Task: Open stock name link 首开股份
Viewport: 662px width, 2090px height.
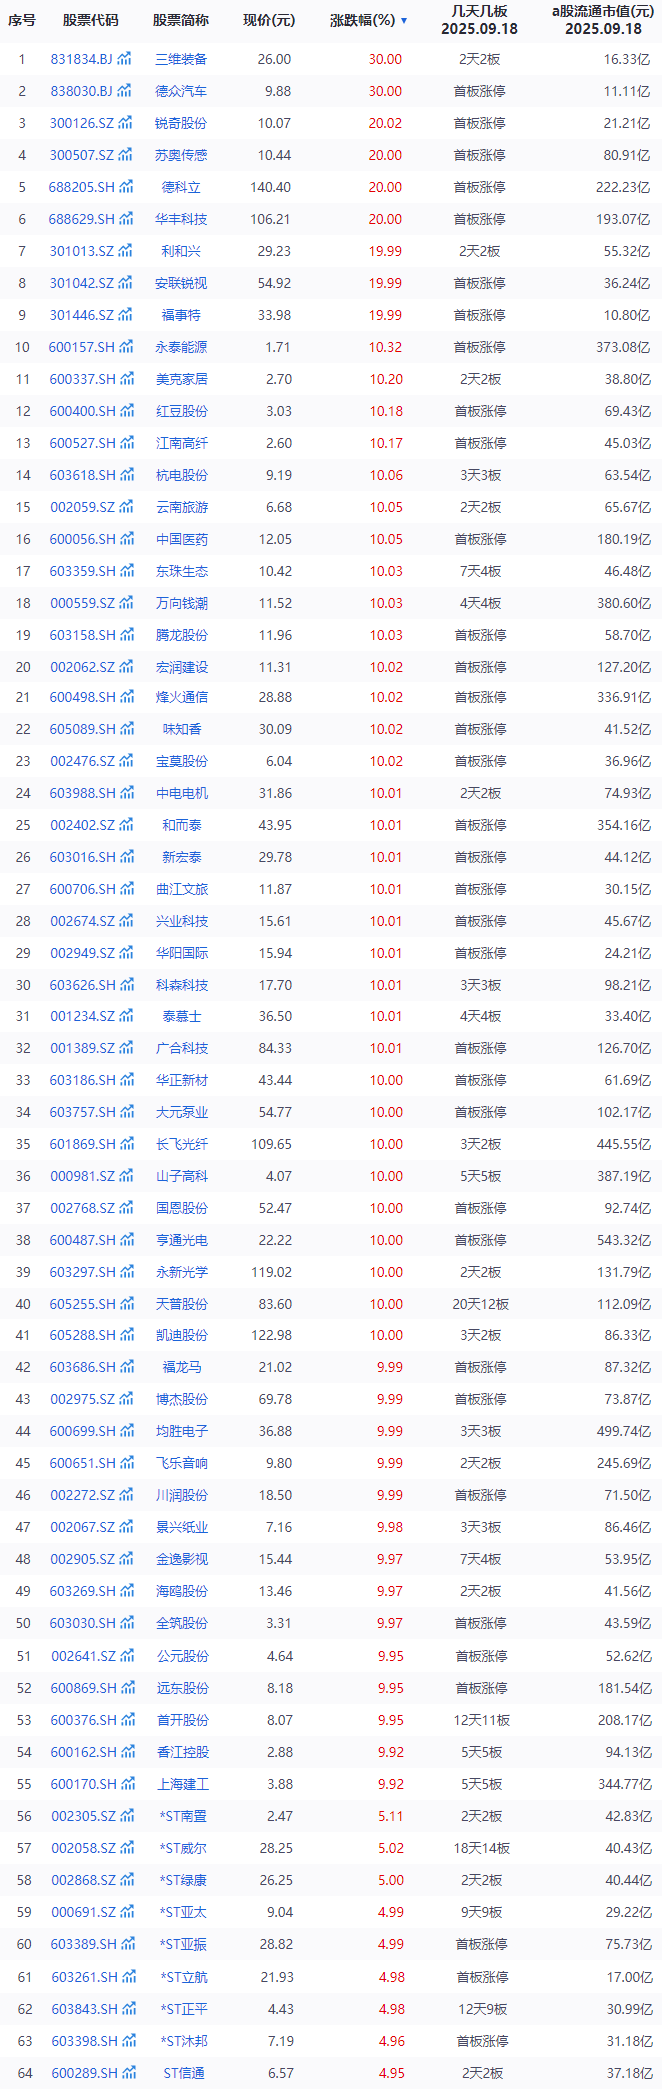Action: (x=182, y=1720)
